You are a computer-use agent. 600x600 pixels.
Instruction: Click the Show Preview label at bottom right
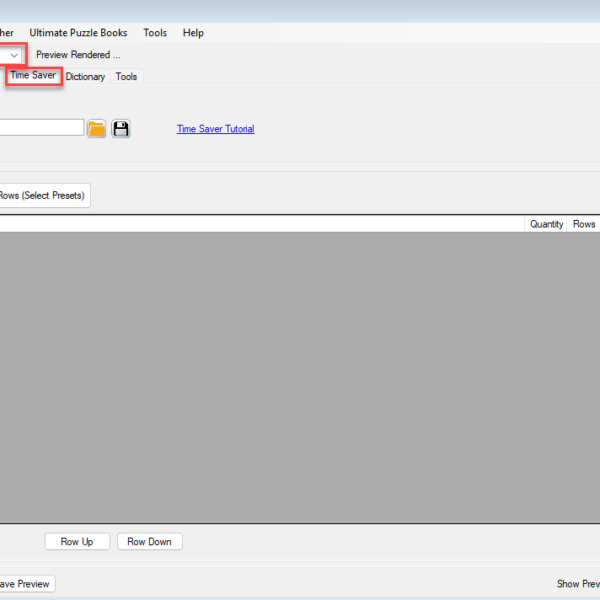pyautogui.click(x=577, y=584)
